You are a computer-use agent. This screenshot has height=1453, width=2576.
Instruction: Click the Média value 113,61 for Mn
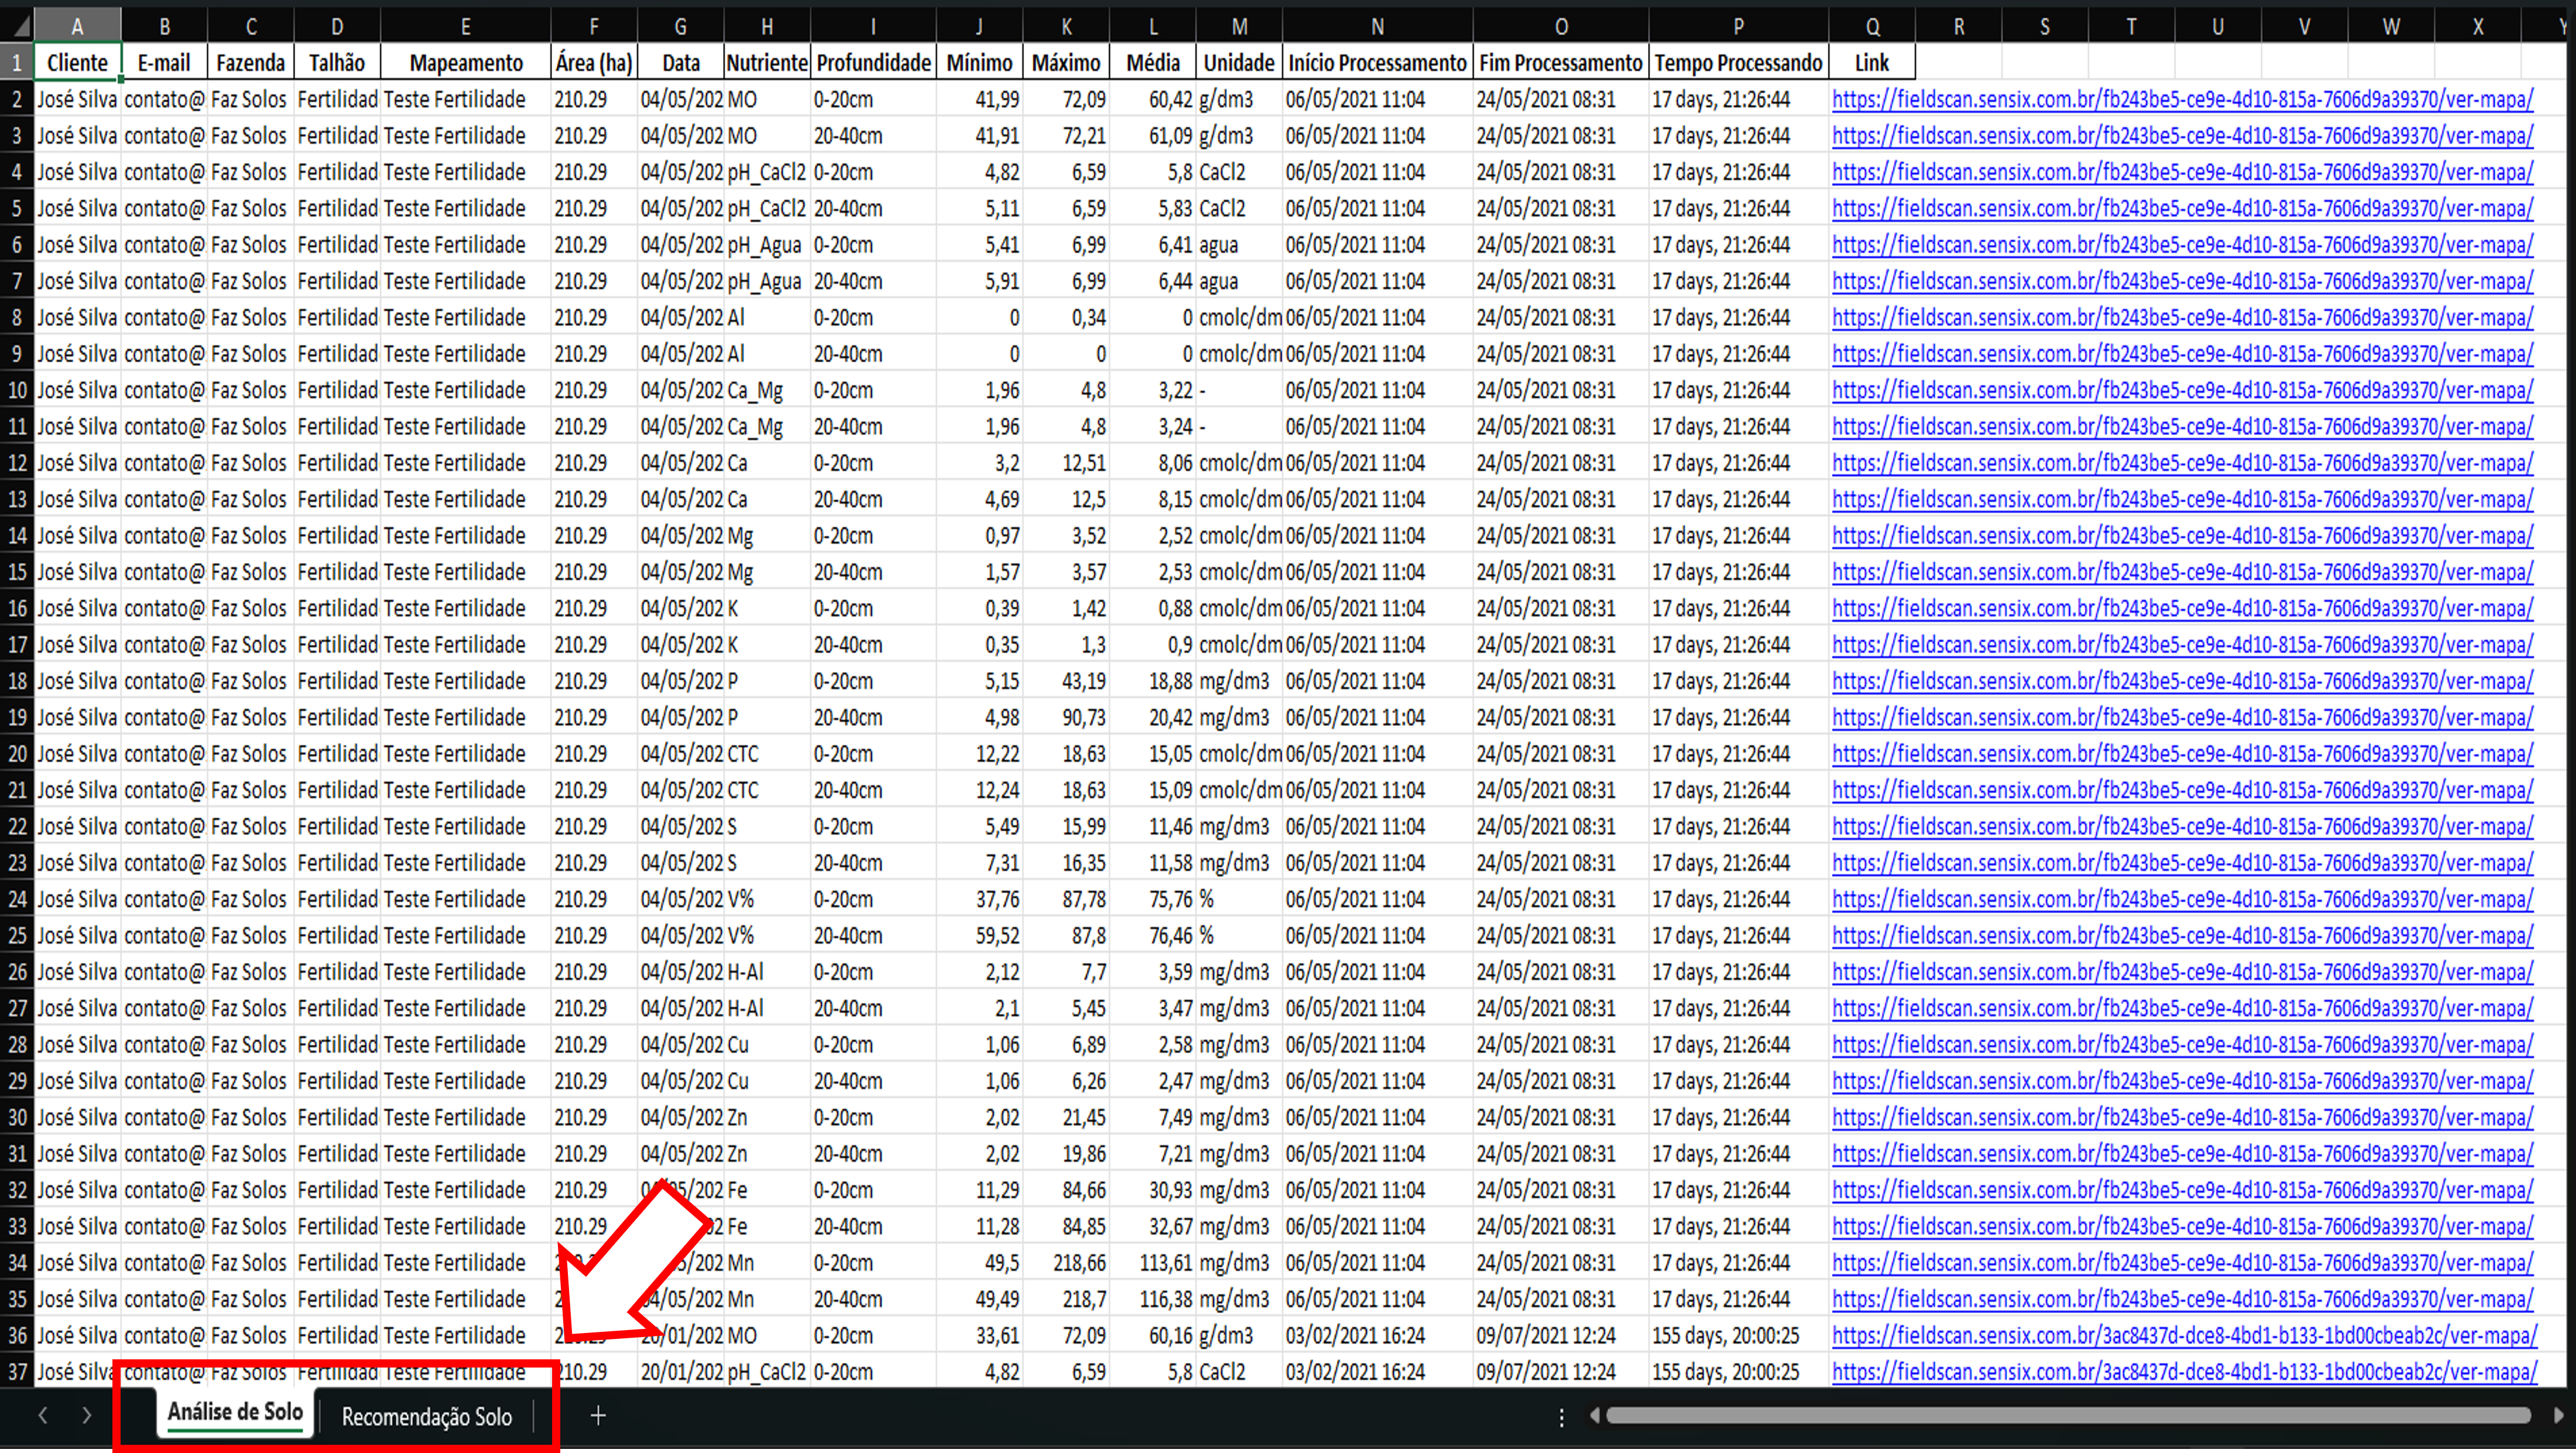[1166, 1263]
